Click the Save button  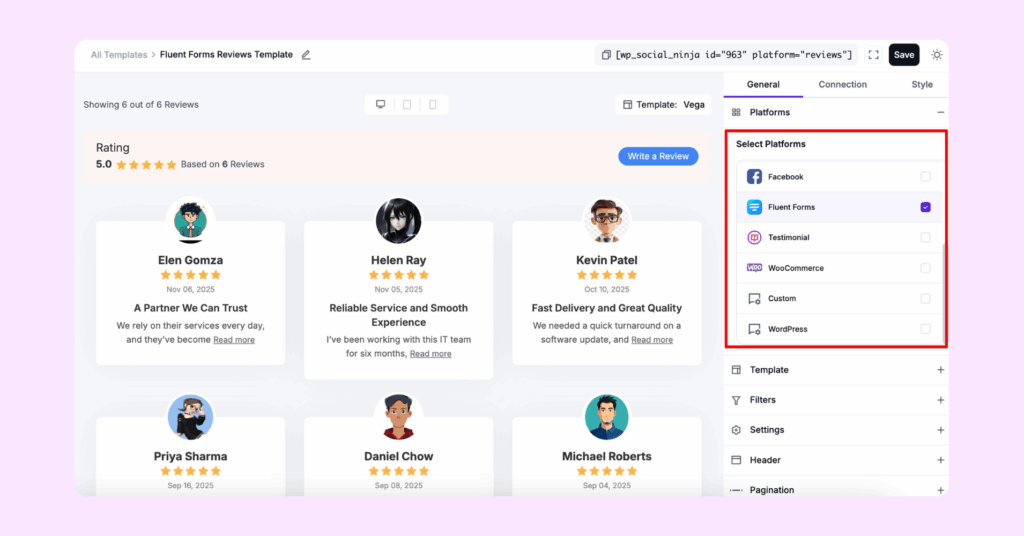pos(904,55)
